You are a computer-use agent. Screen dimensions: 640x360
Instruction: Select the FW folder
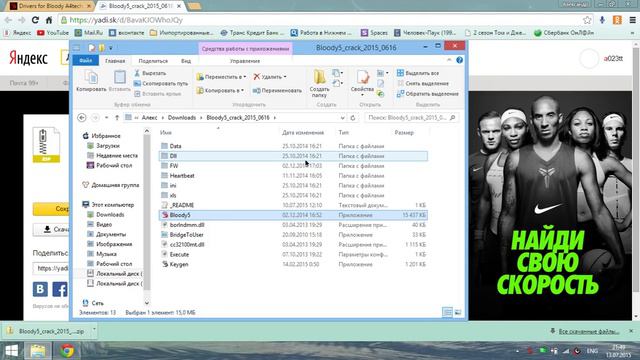click(x=293, y=166)
